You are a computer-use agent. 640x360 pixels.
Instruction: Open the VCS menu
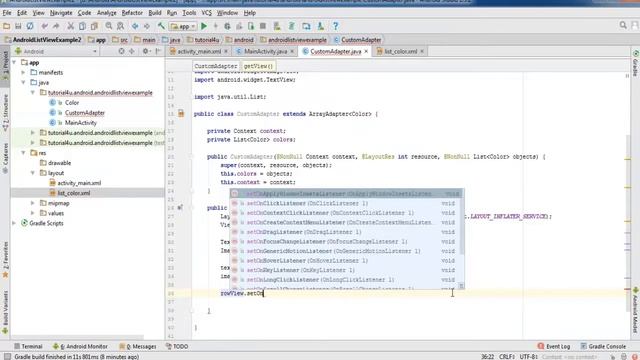click(x=207, y=13)
